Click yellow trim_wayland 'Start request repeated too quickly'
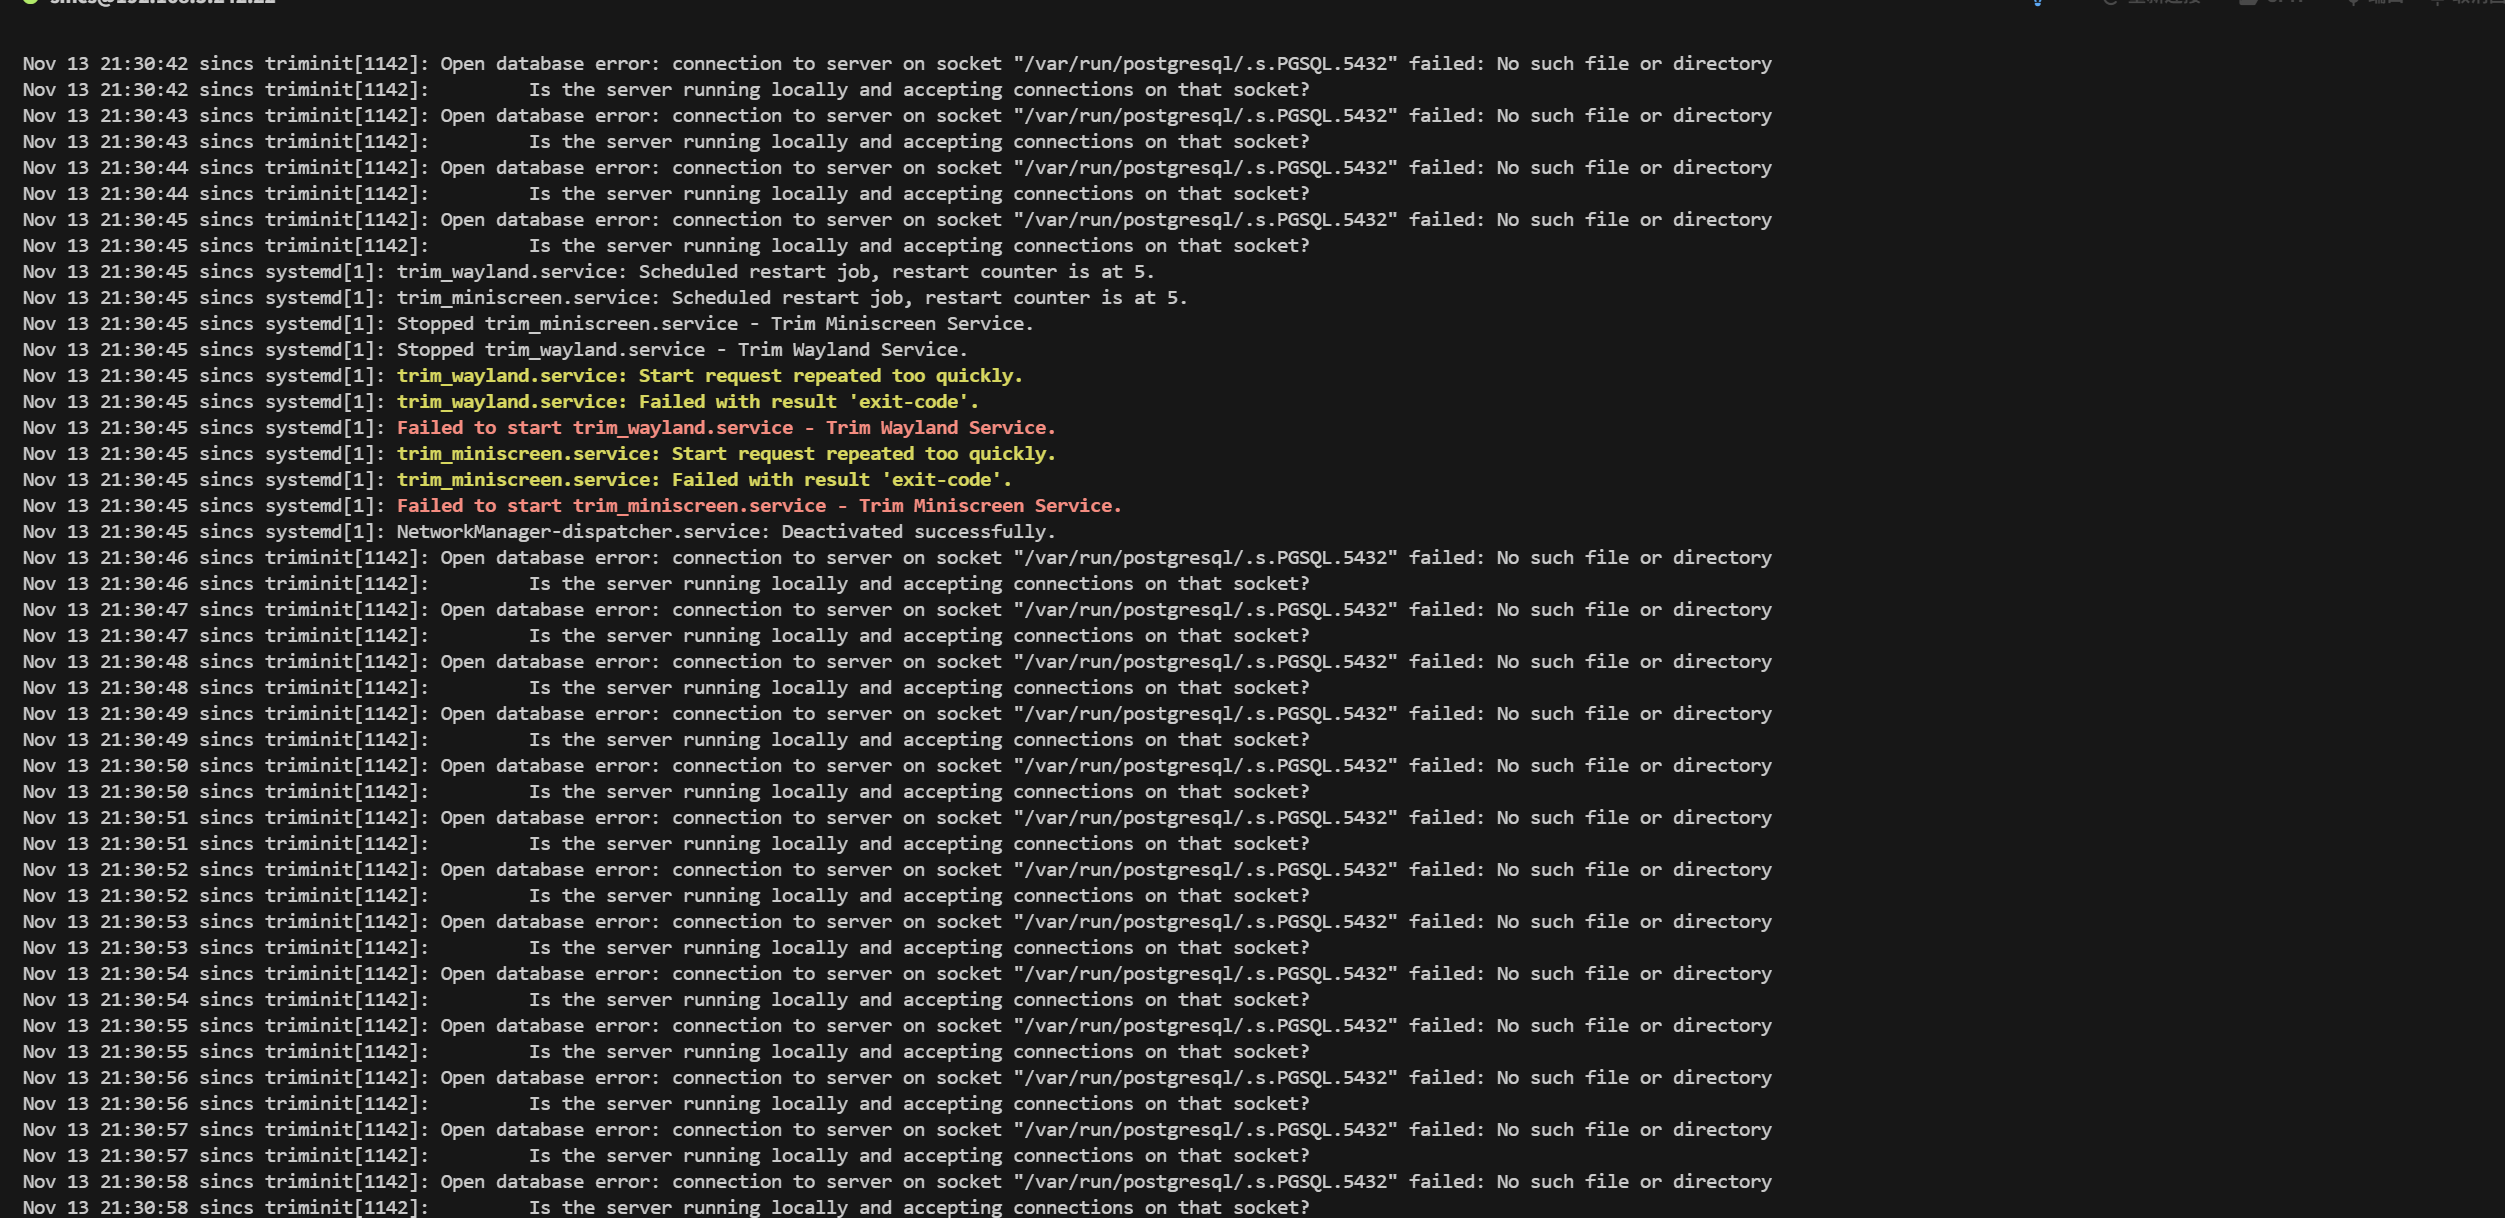Viewport: 2505px width, 1218px height. tap(709, 376)
